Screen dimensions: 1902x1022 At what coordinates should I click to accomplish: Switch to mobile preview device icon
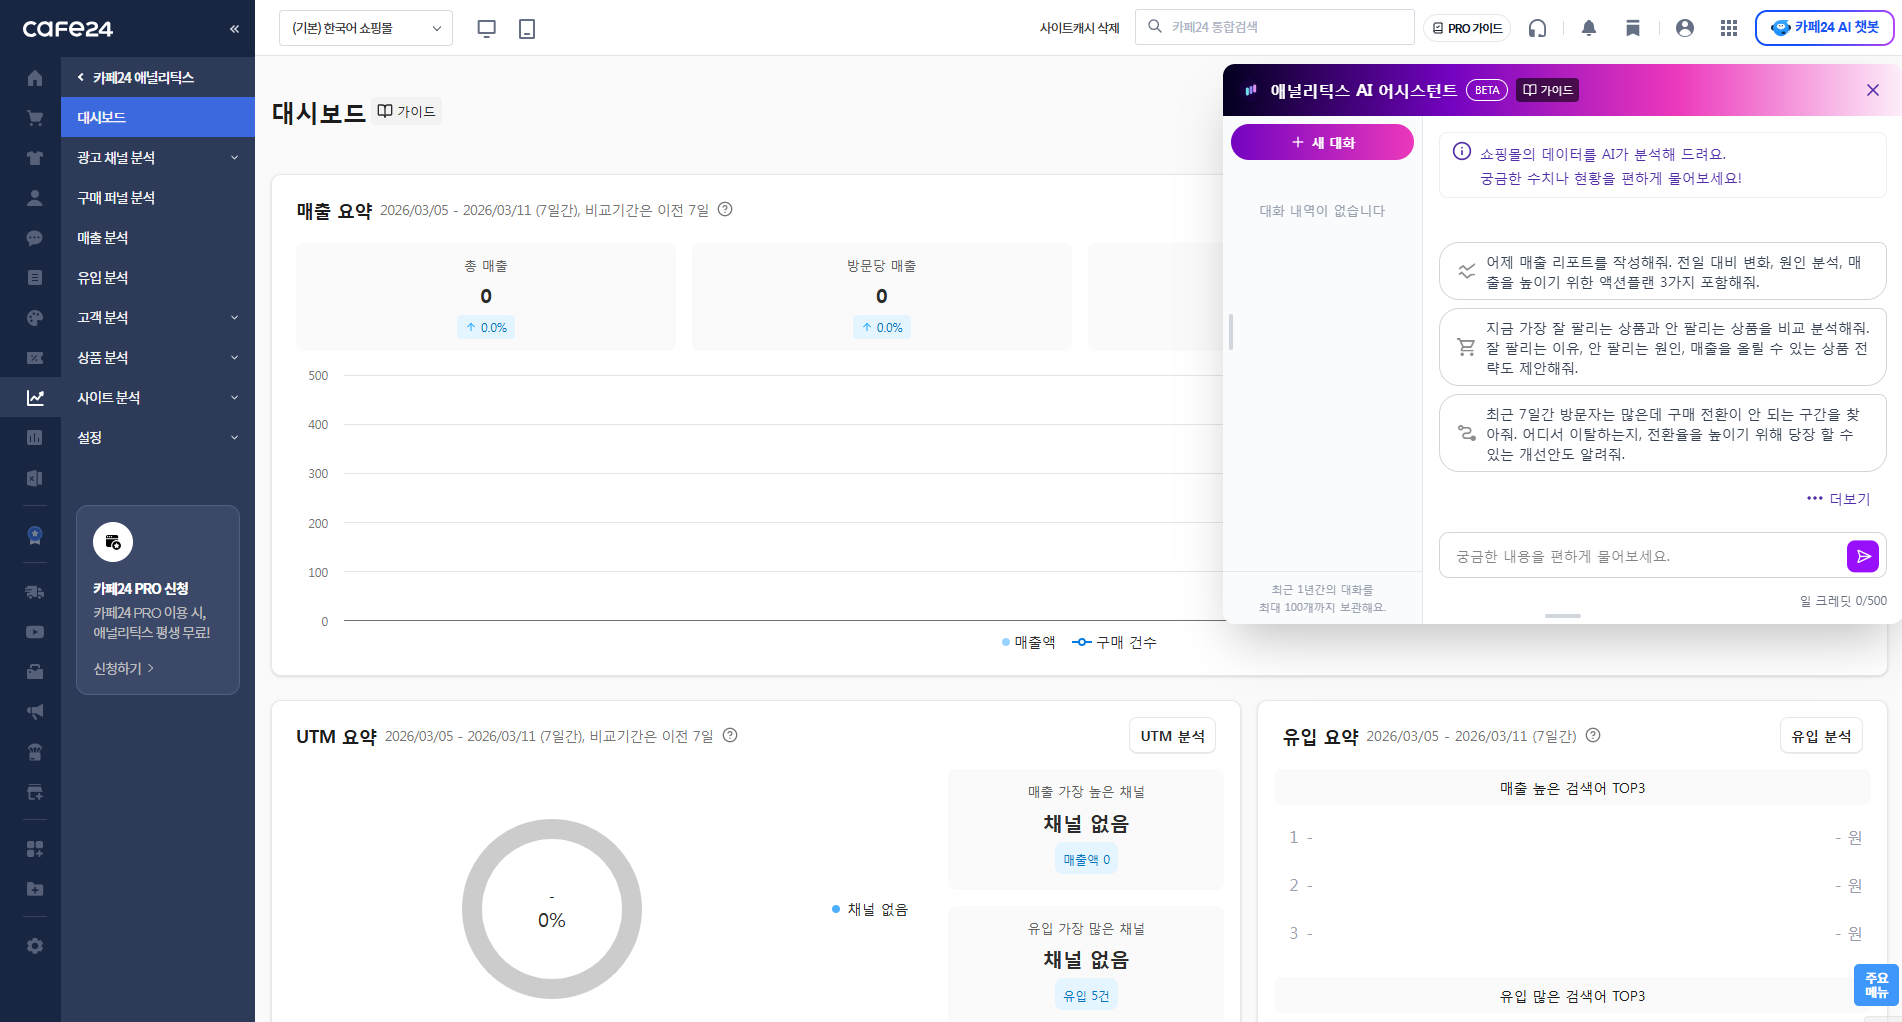coord(527,29)
